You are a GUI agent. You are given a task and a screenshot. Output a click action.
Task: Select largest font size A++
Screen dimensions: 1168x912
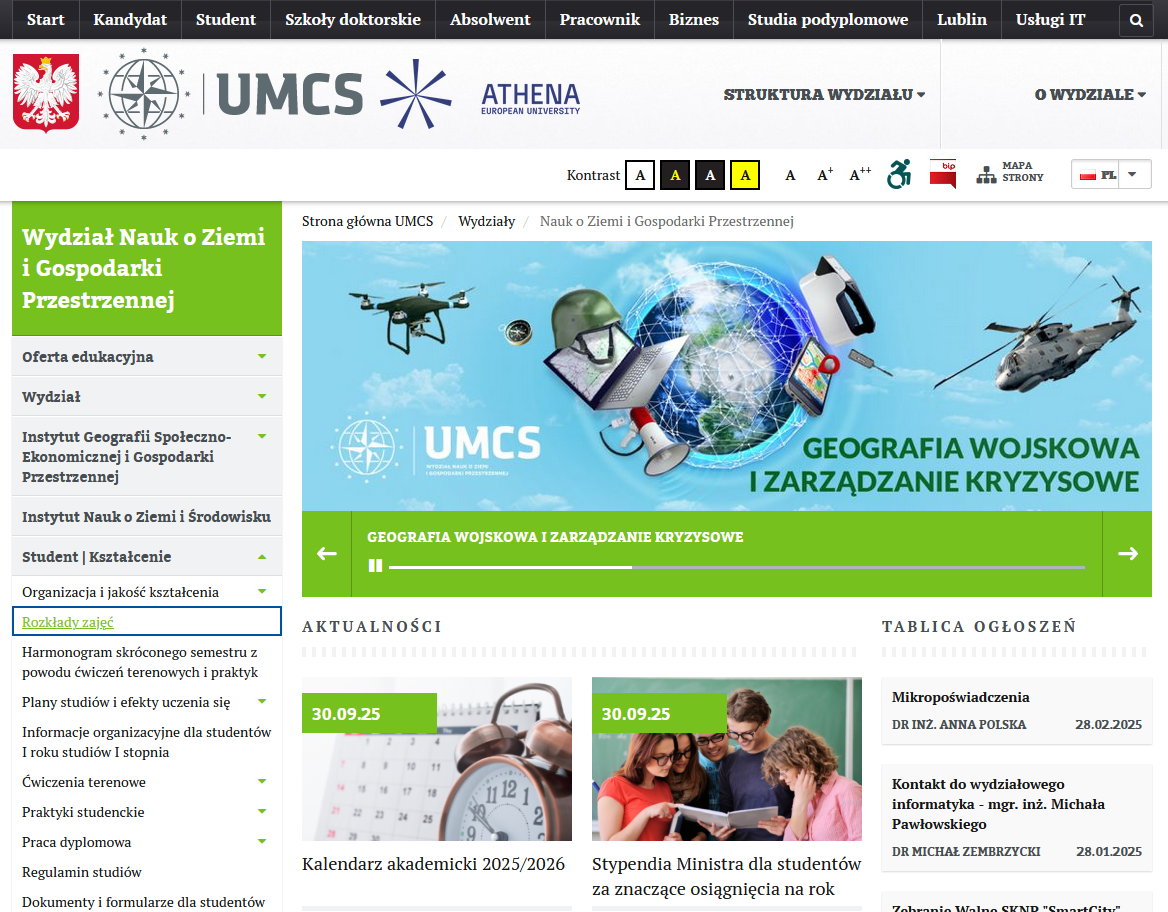tap(860, 175)
